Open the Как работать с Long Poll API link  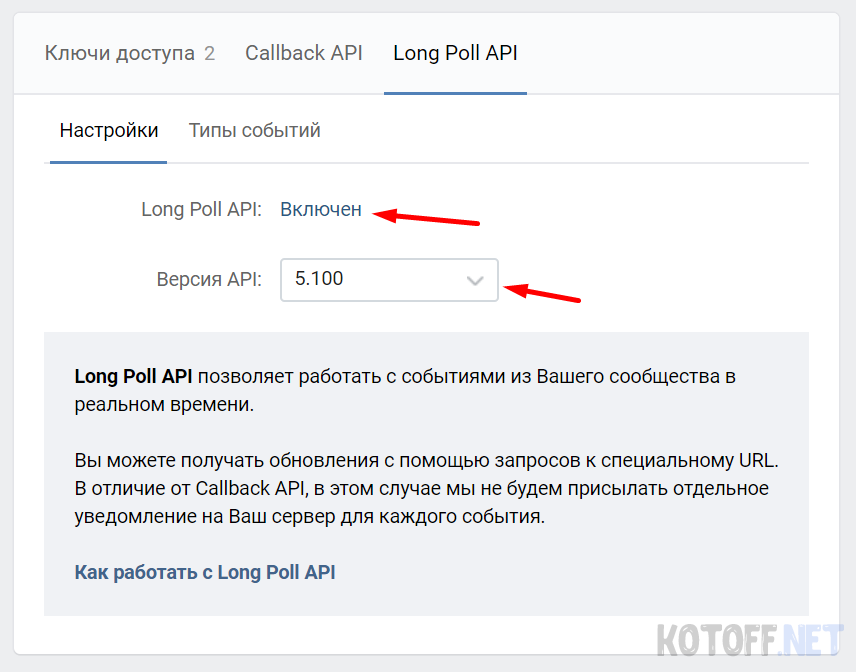[205, 573]
